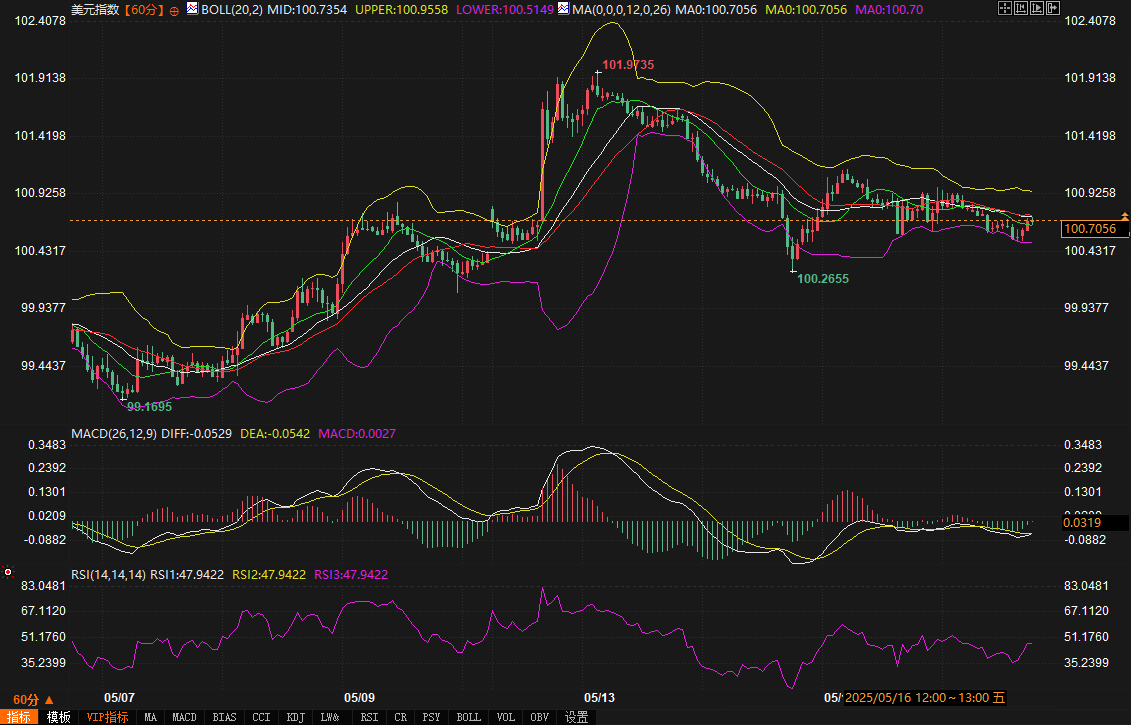Select the MACD indicator tab
The image size is (1131, 725).
coord(184,717)
